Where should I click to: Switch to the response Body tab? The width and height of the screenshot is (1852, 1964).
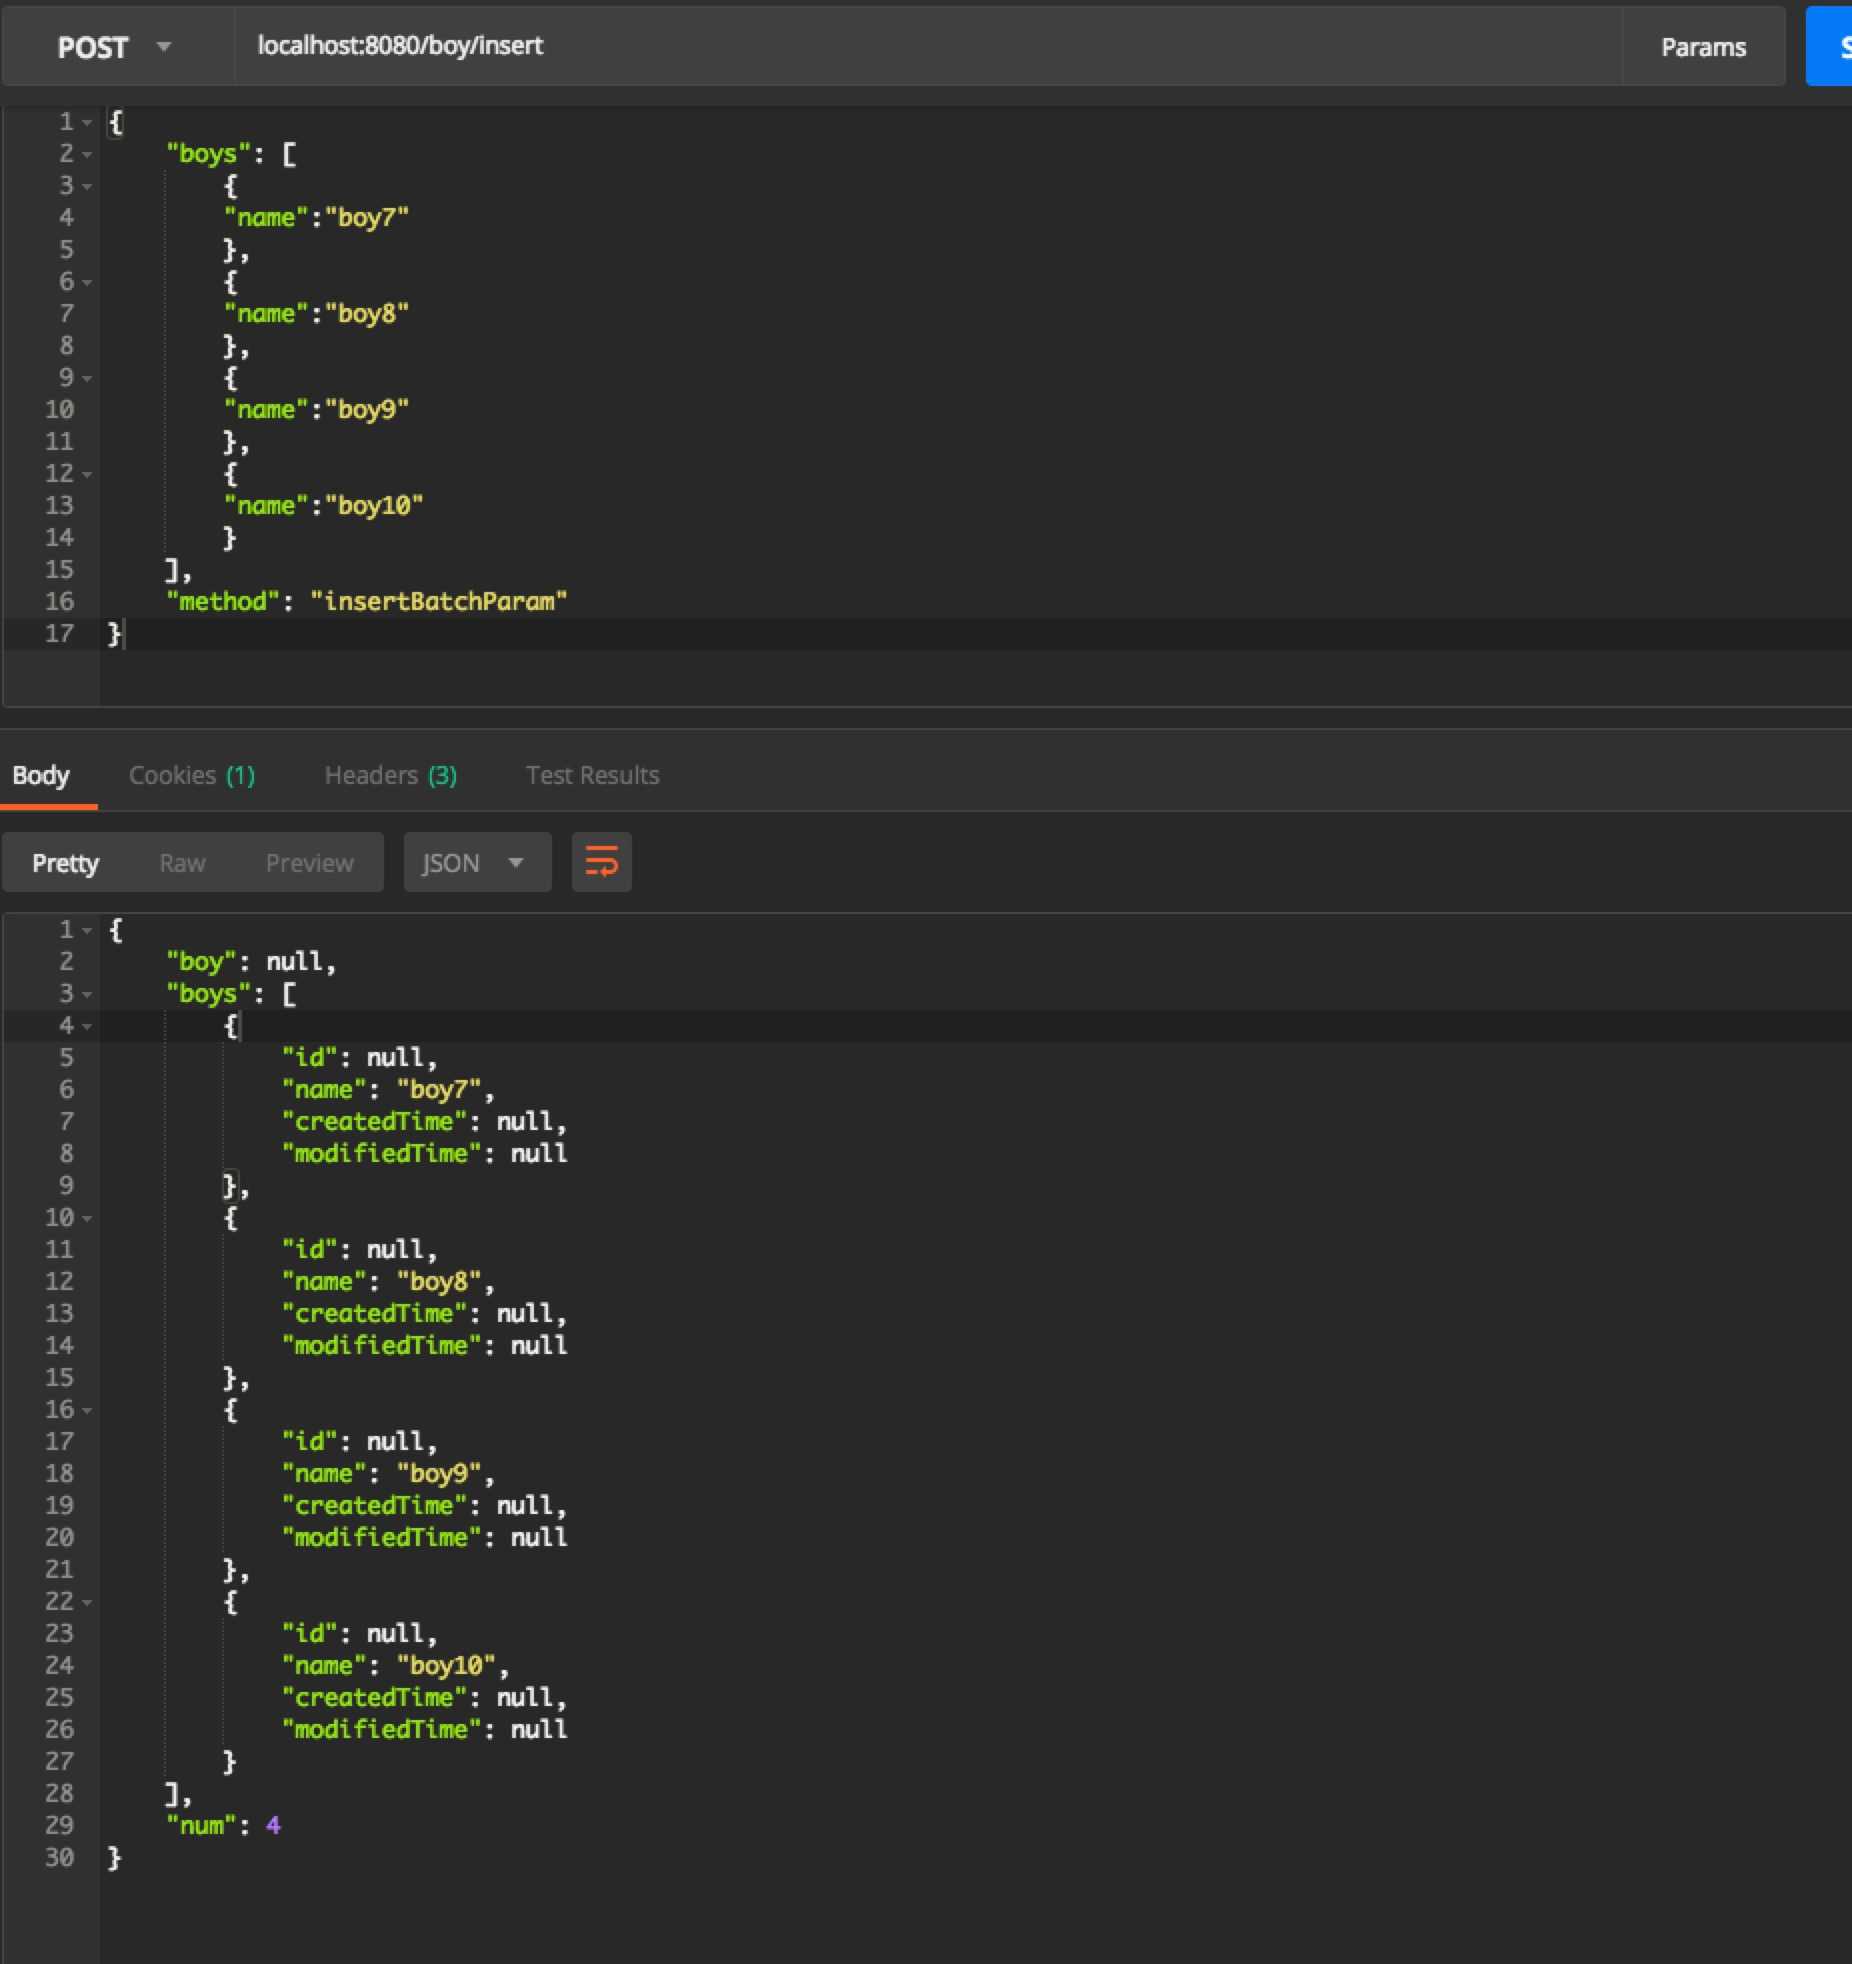click(41, 776)
